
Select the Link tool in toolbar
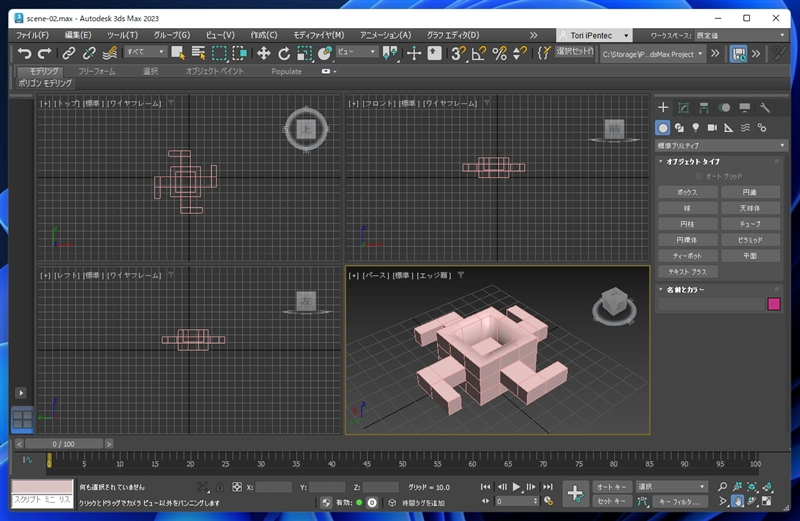tap(68, 53)
